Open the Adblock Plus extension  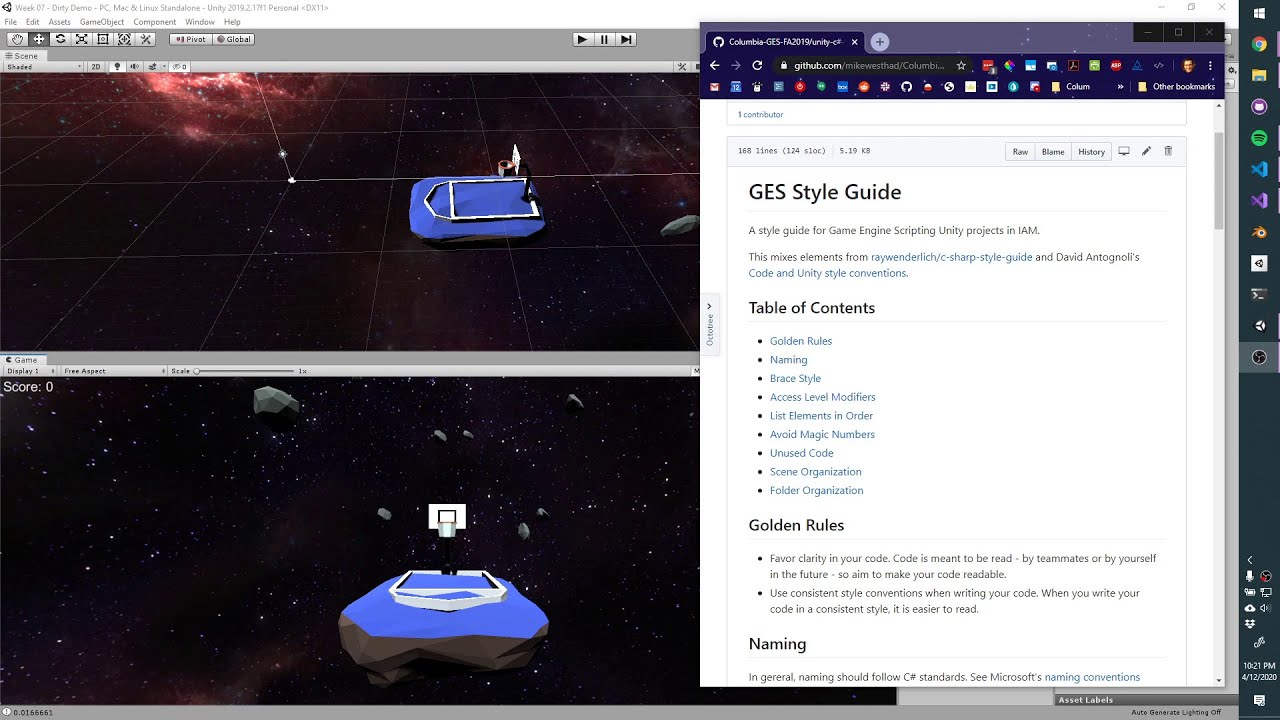pyautogui.click(x=1116, y=65)
